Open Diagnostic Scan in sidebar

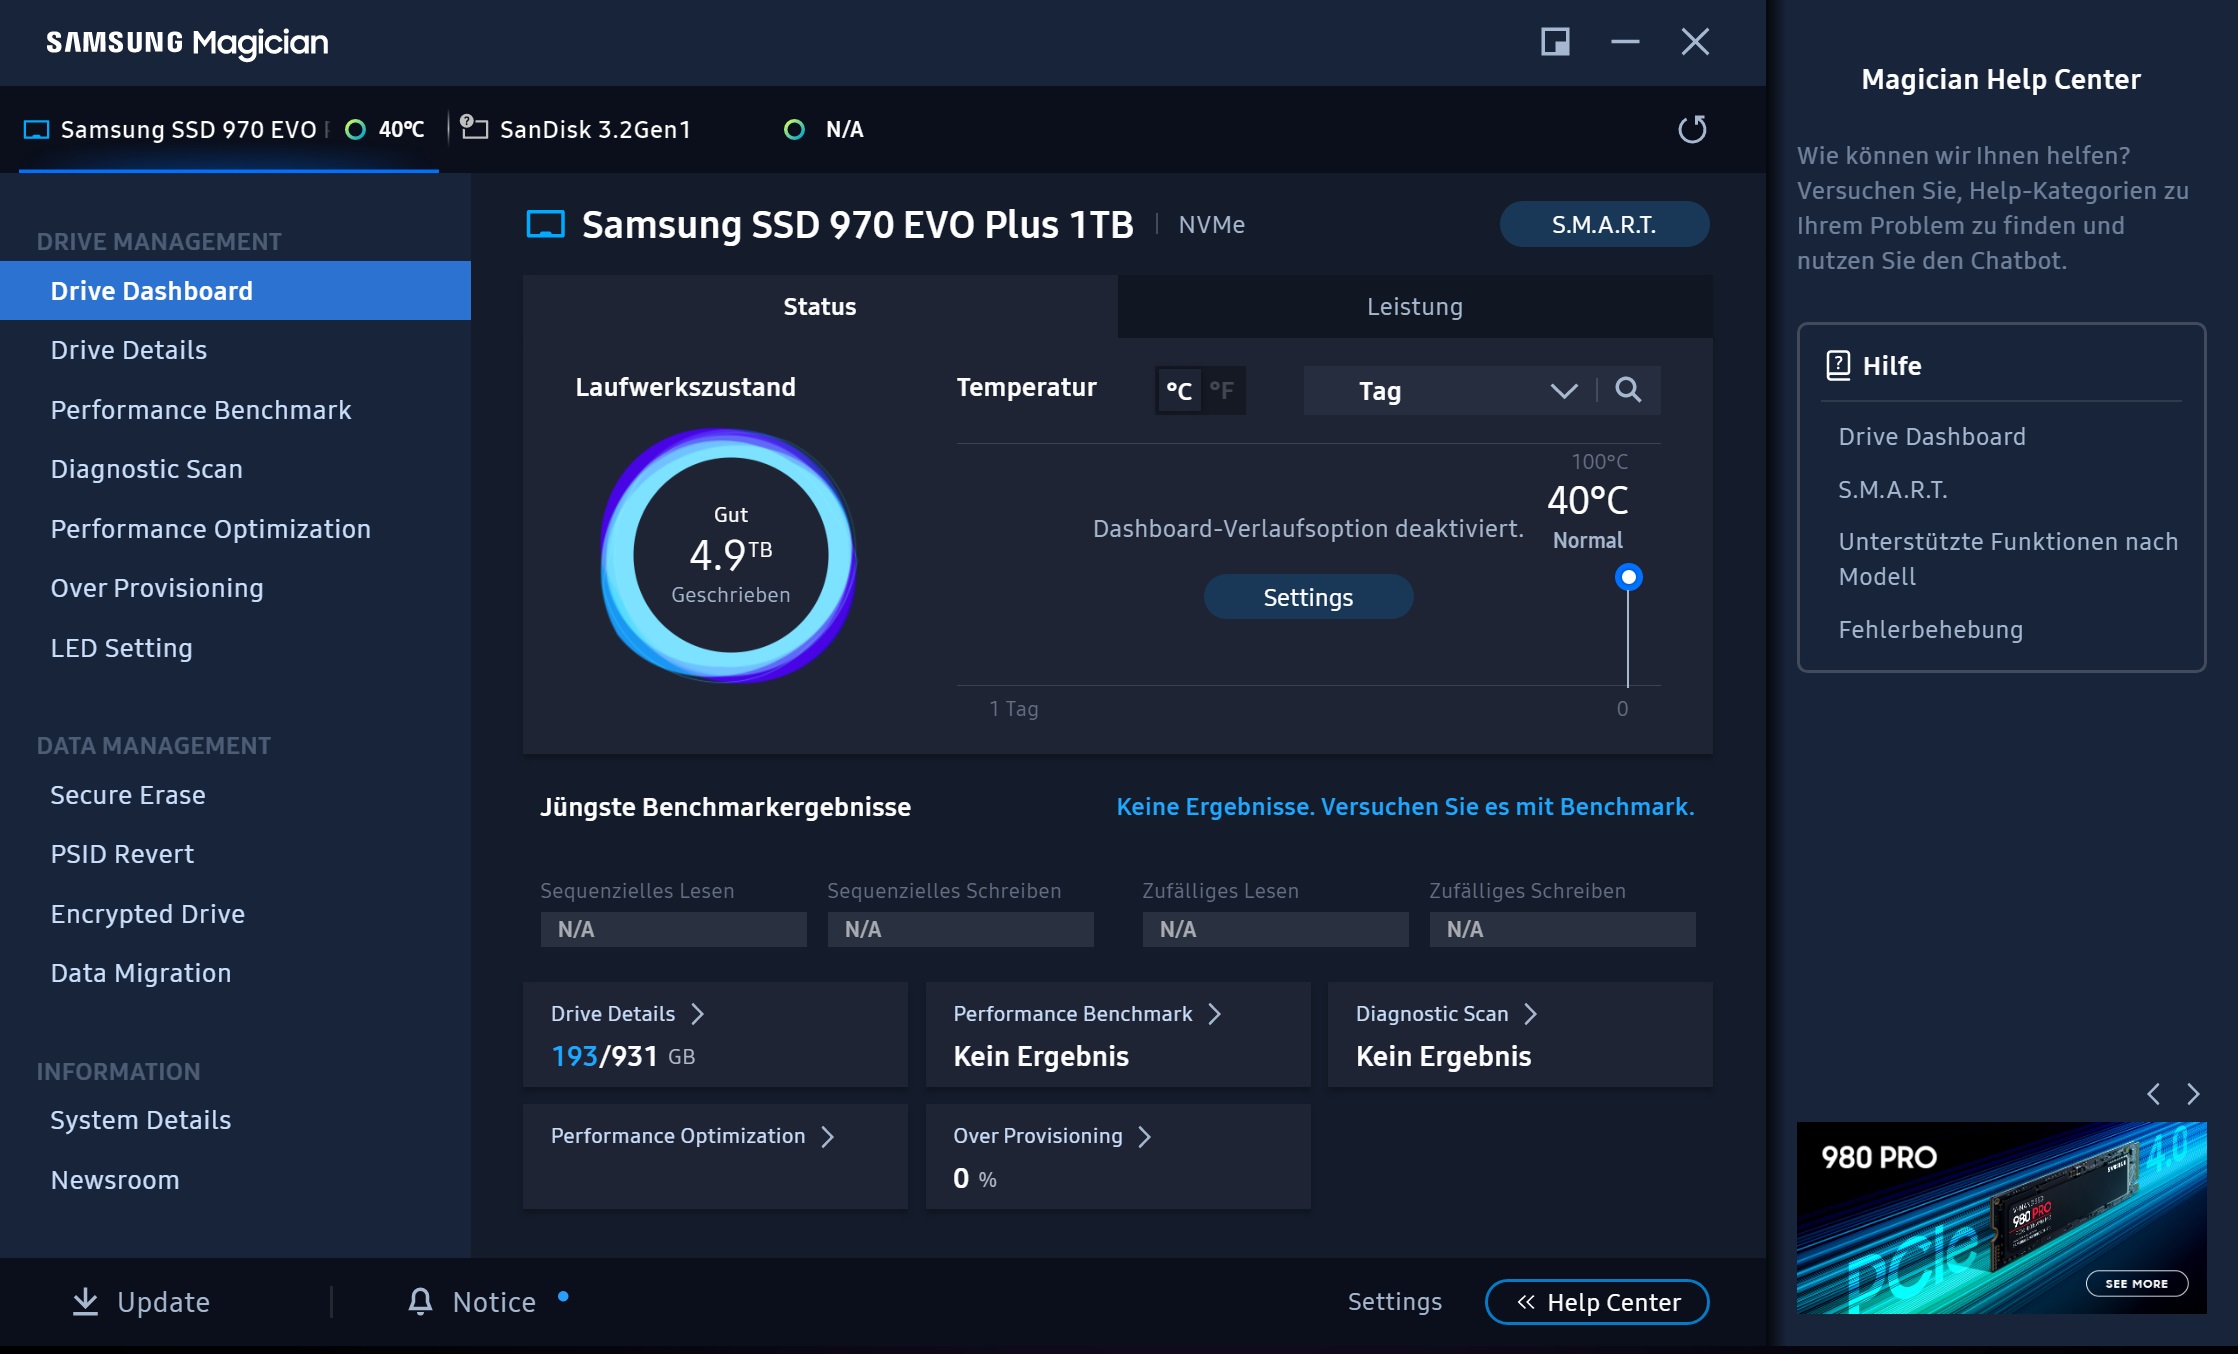tap(147, 469)
